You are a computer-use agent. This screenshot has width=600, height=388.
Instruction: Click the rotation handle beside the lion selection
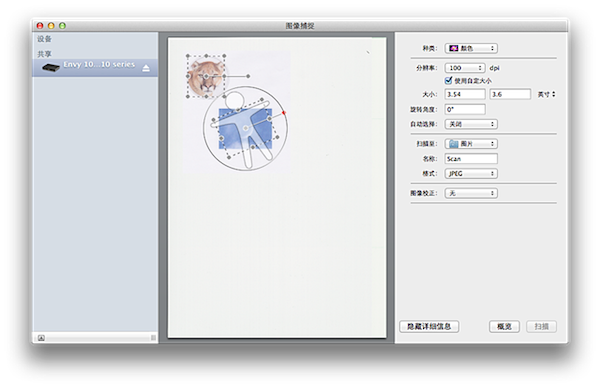click(248, 76)
